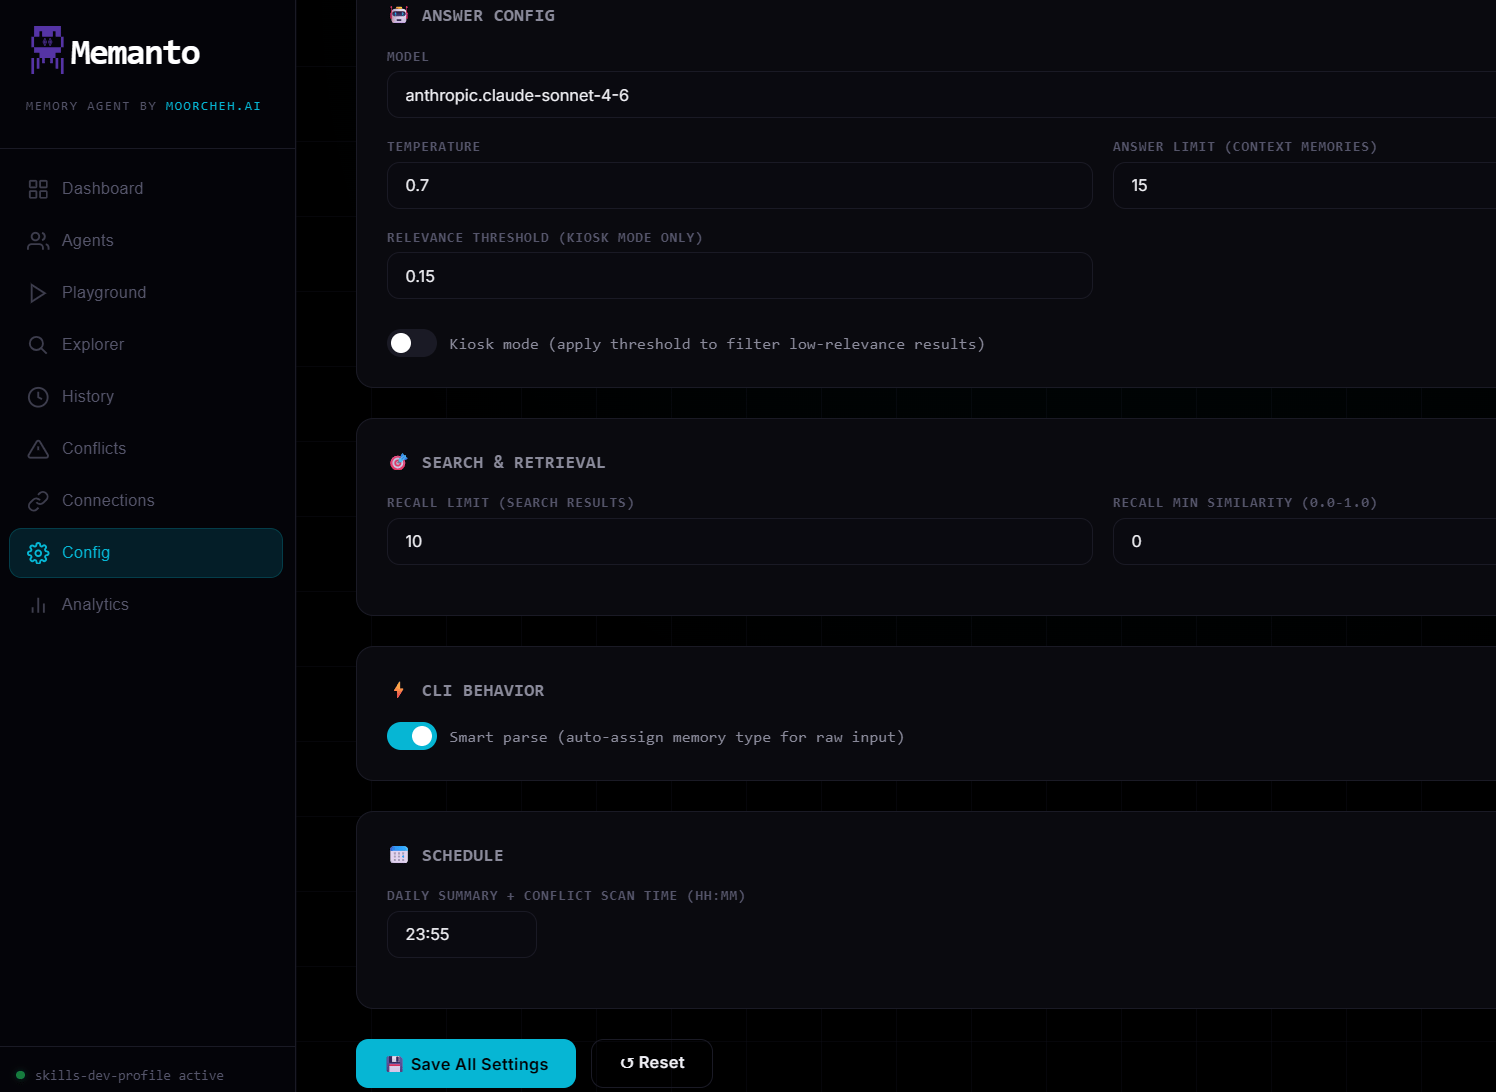Click the Smart parse description label
Viewport: 1496px width, 1092px height.
coord(677,737)
